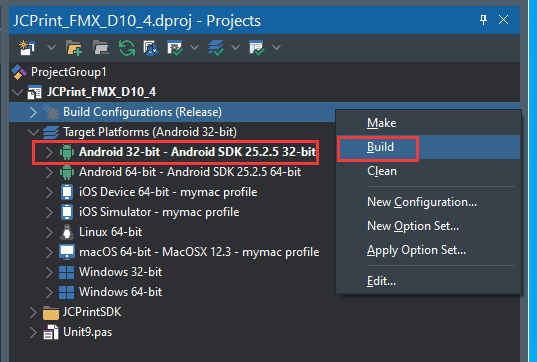Select the Android 64-bit platform item
This screenshot has height=362, width=537.
190,172
